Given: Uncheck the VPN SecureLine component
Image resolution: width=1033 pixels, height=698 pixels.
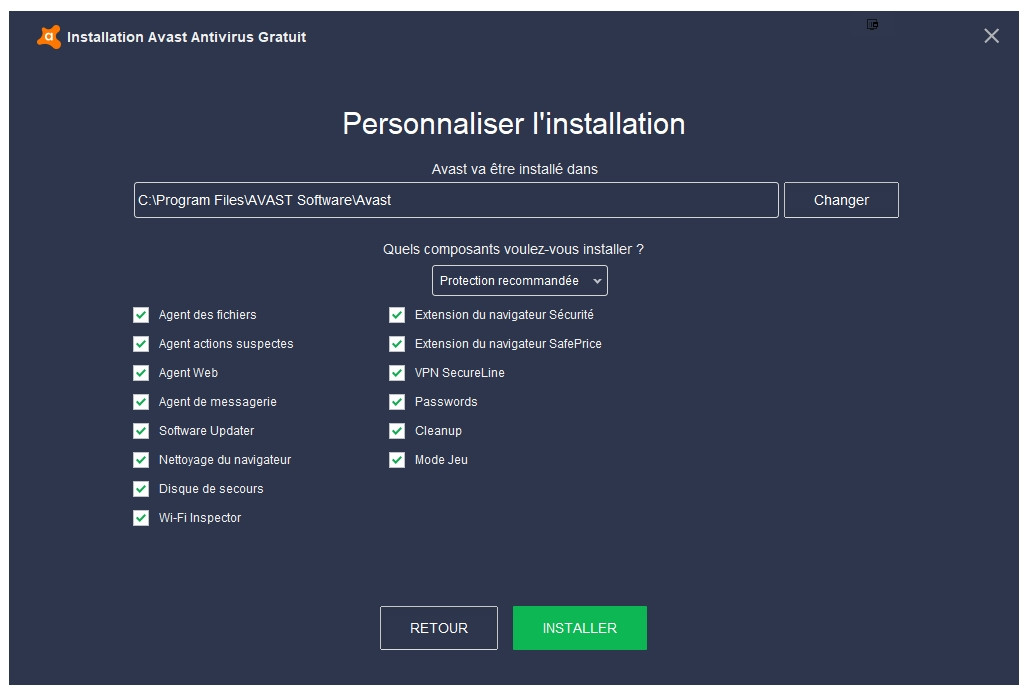Looking at the screenshot, I should click(397, 373).
